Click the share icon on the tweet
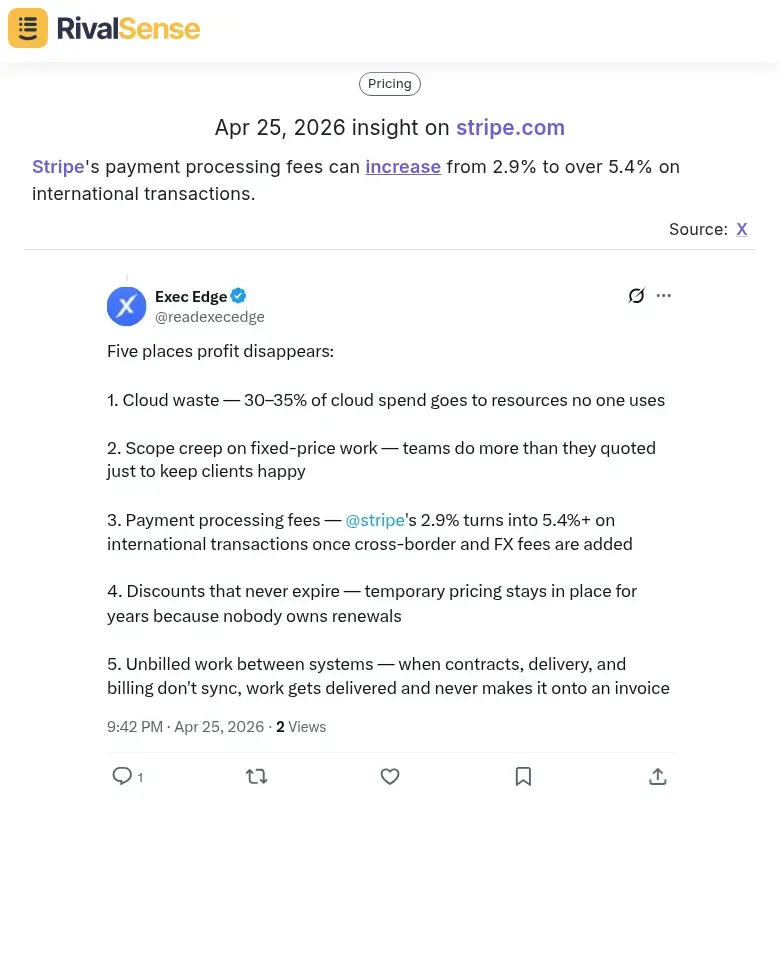This screenshot has width=780, height=960. pos(657,776)
